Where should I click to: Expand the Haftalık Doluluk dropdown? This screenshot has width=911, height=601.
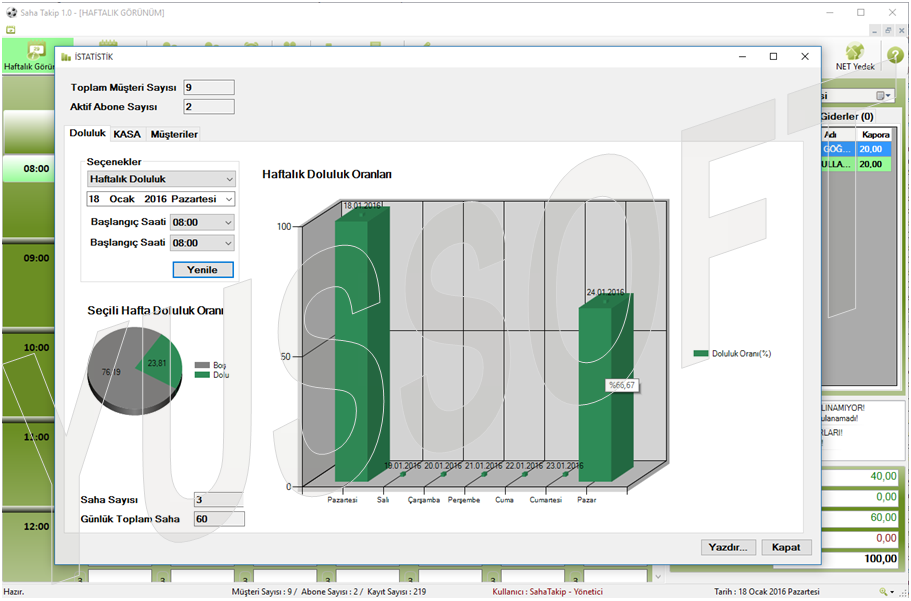click(x=161, y=179)
